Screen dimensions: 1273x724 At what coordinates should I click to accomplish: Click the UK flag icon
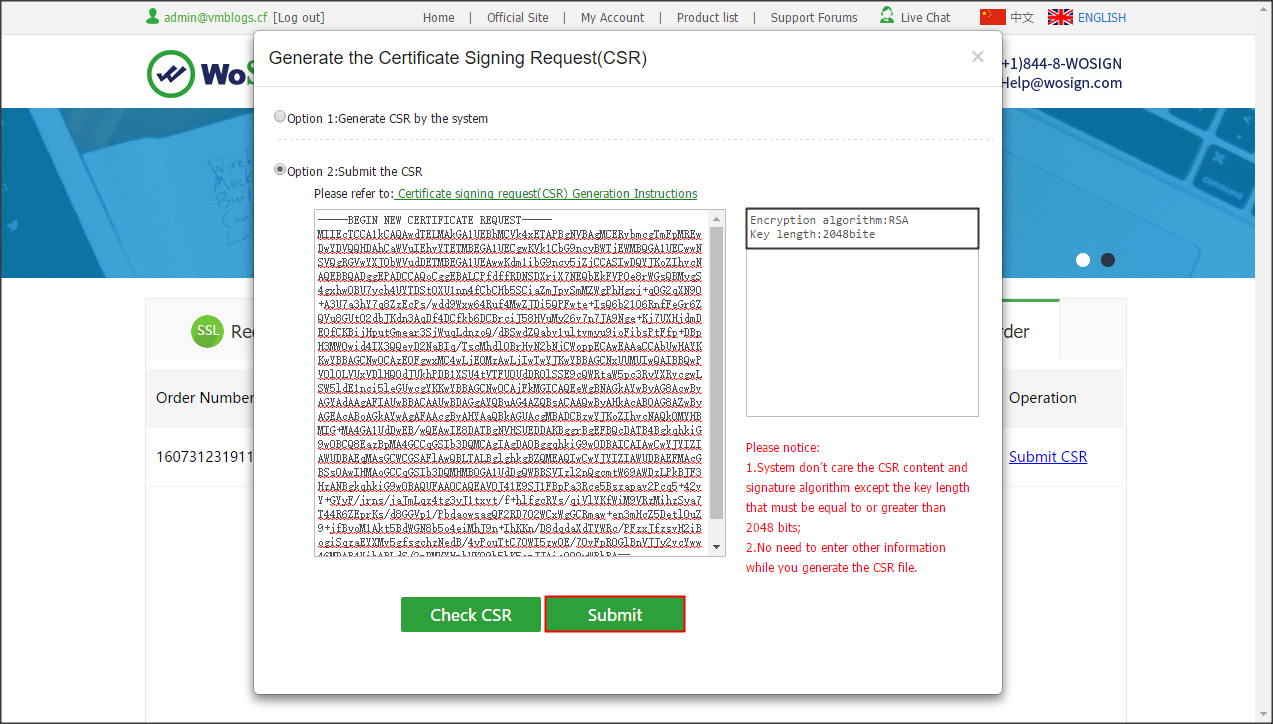pos(1060,17)
